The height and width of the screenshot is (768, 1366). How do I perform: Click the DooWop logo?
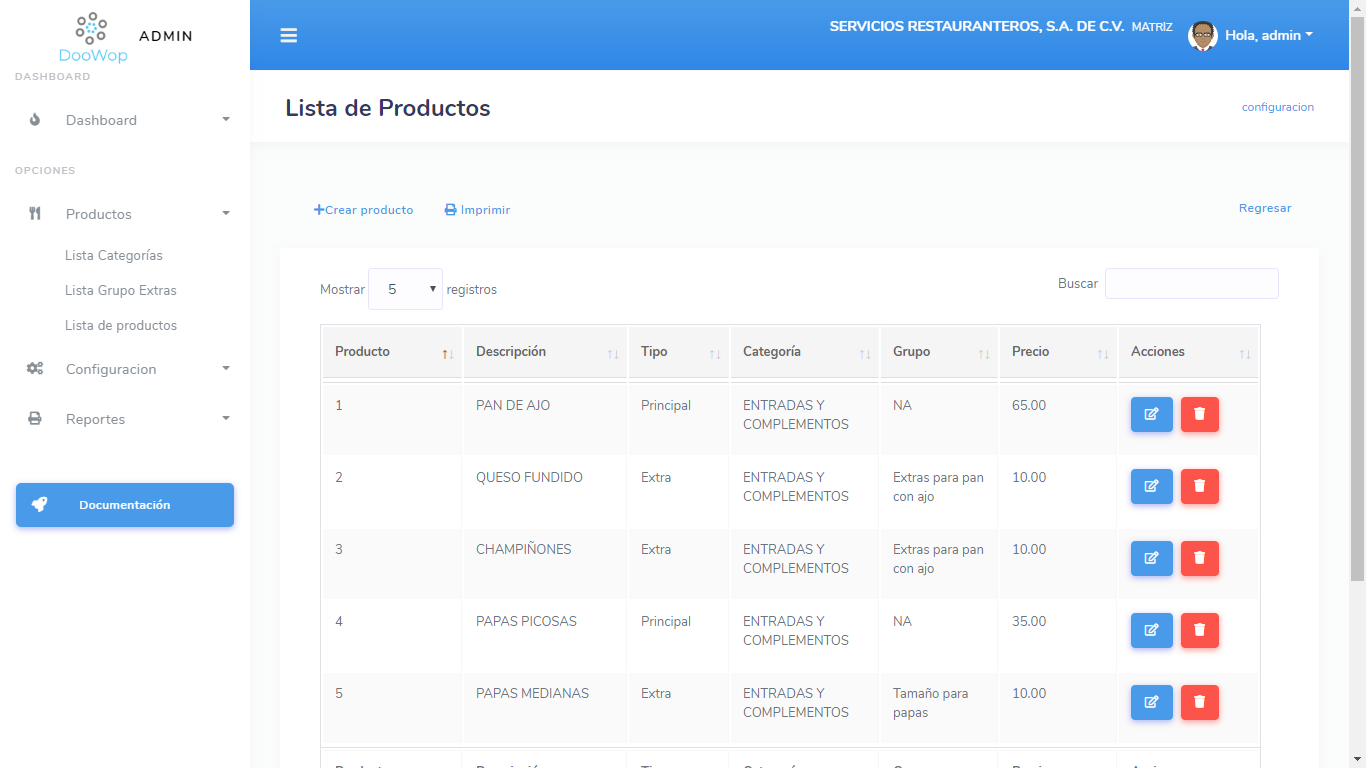tap(92, 35)
